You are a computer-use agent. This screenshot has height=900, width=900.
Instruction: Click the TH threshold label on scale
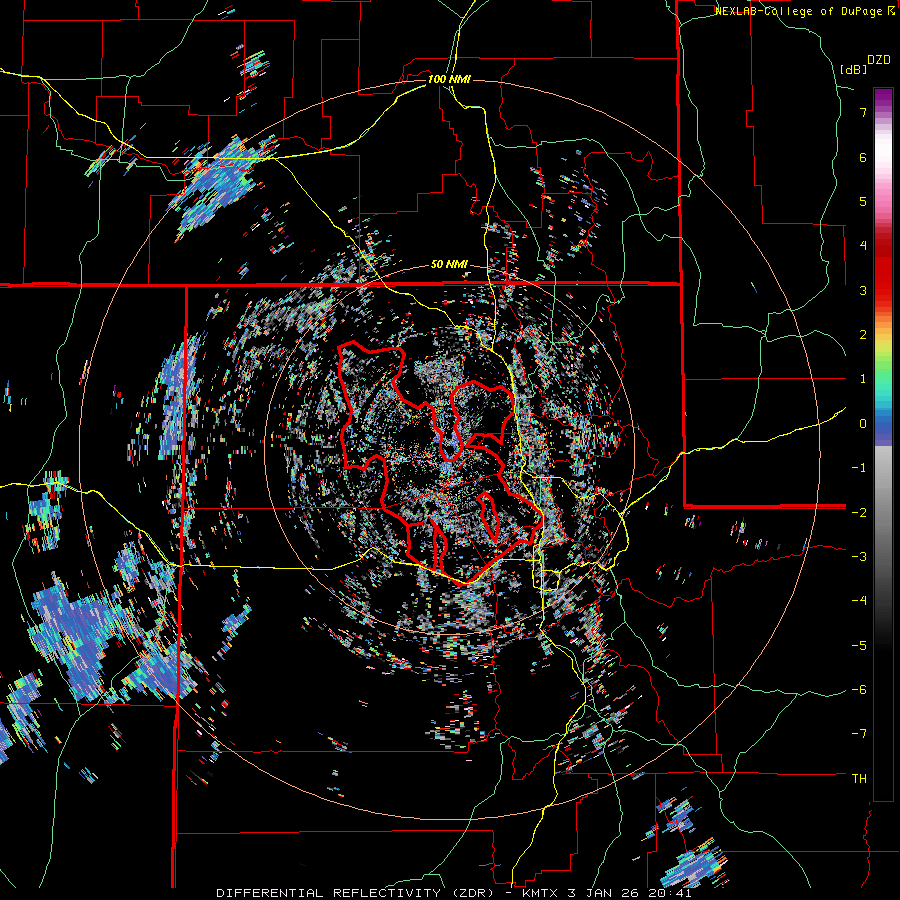coord(859,779)
